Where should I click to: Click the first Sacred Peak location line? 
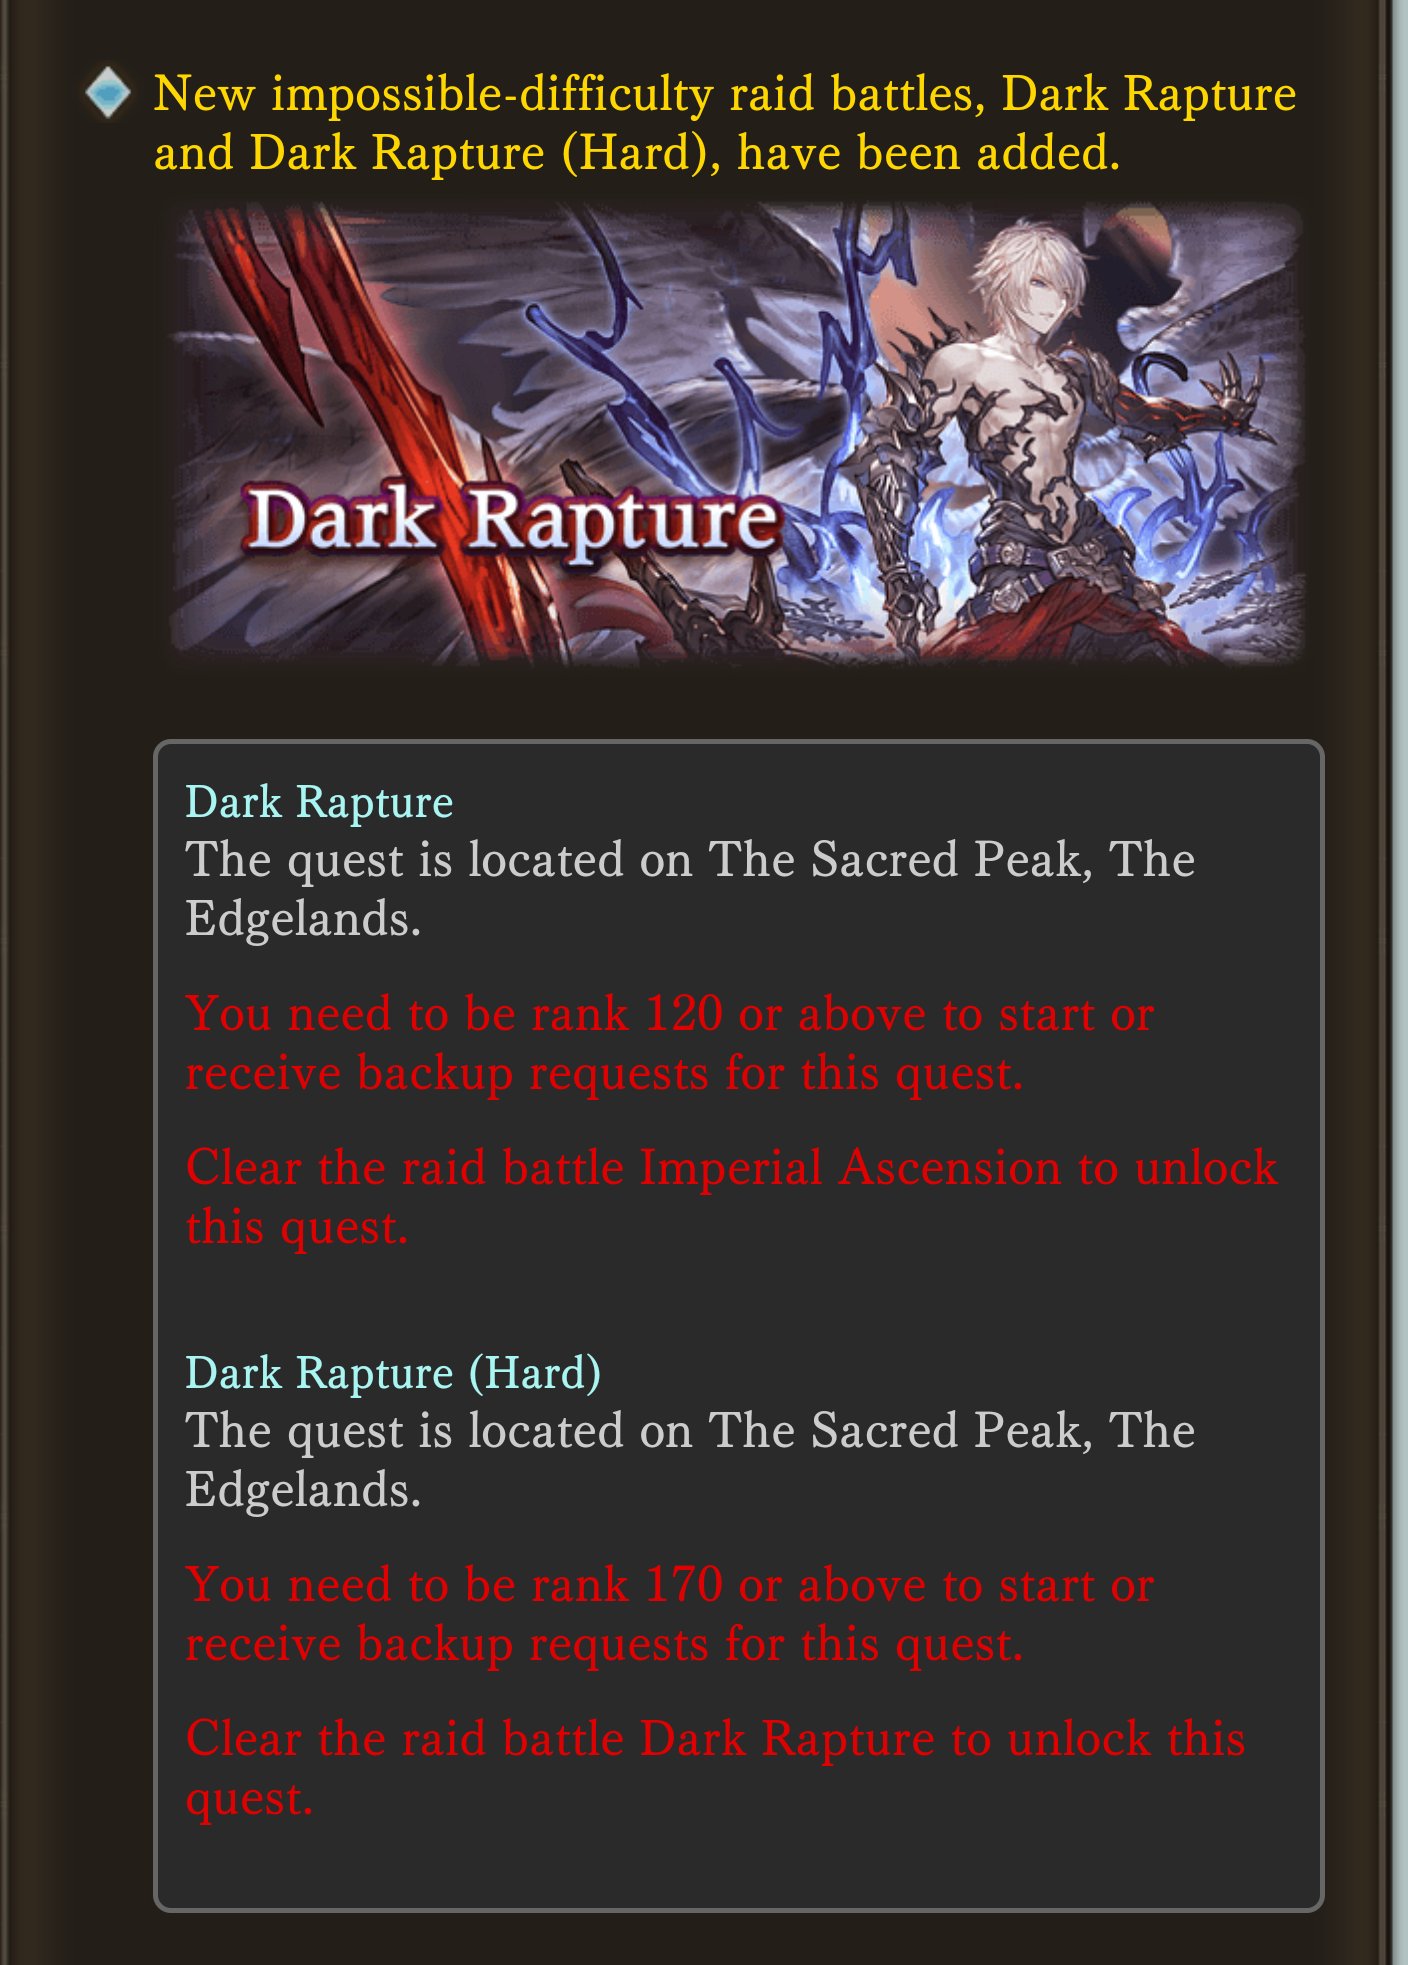click(690, 889)
